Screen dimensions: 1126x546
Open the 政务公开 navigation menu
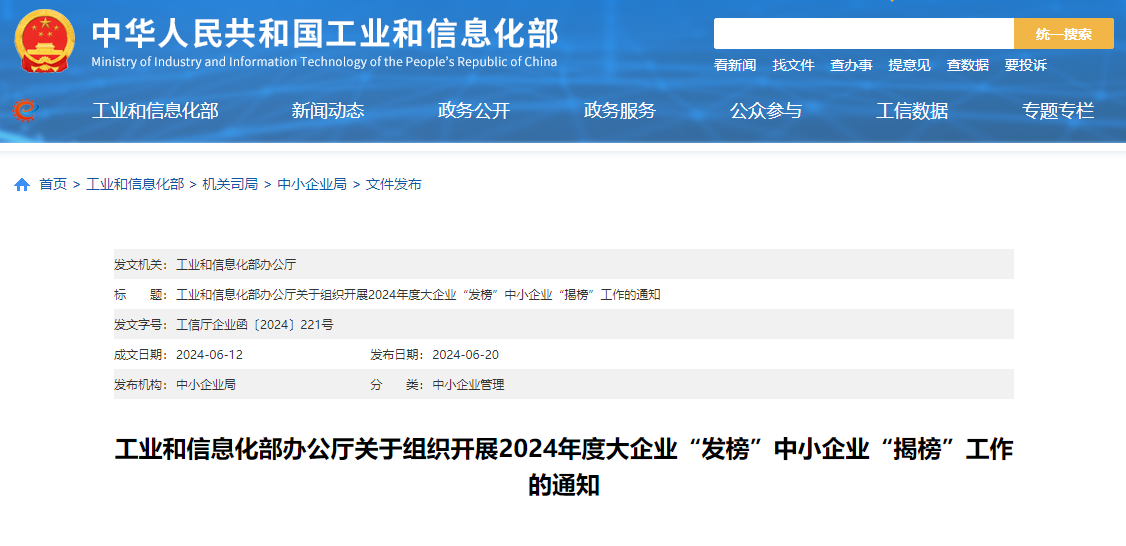click(x=474, y=111)
